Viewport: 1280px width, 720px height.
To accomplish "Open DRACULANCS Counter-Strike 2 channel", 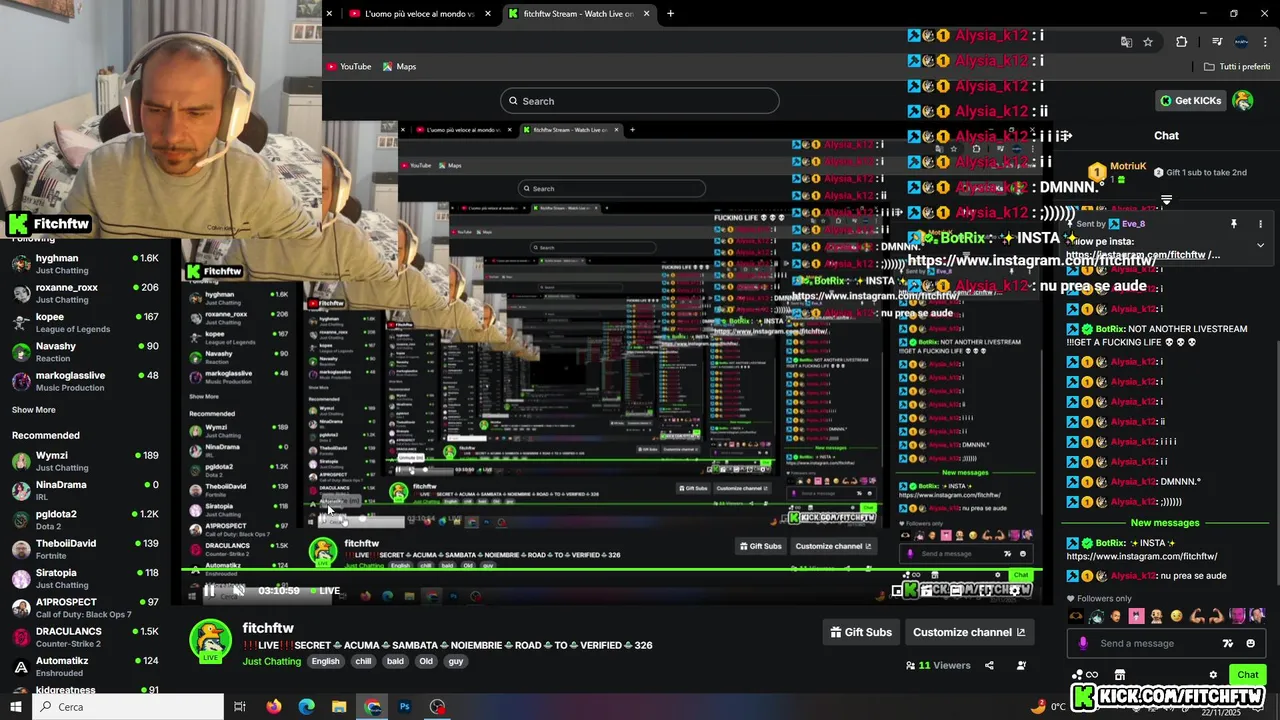I will (x=85, y=637).
